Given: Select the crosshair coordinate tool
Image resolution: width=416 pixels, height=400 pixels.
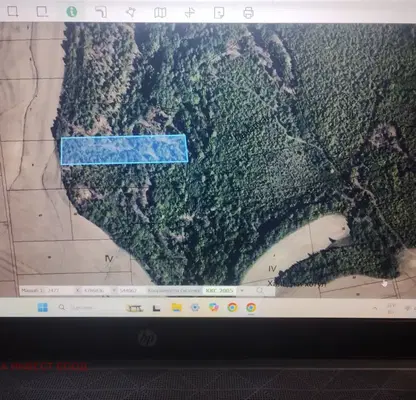Looking at the screenshot, I should click(x=190, y=13).
